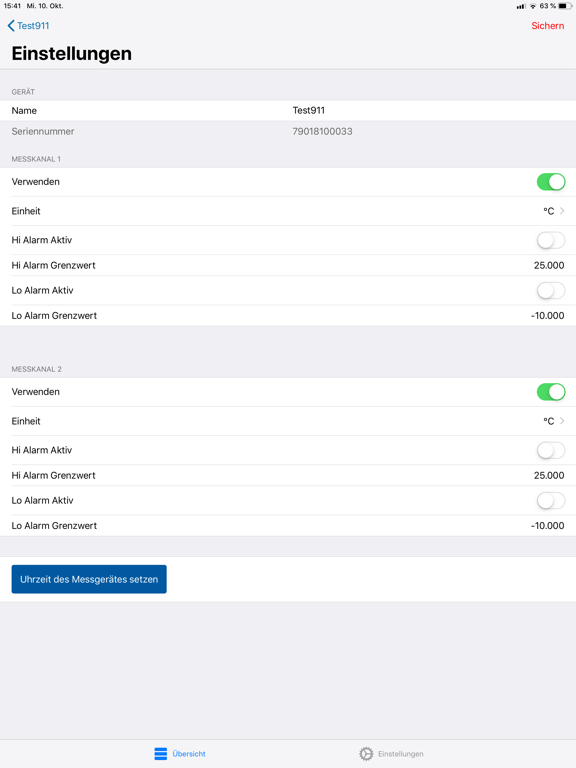Image resolution: width=576 pixels, height=768 pixels.
Task: Switch to the Einstellungen tab
Action: tap(391, 754)
